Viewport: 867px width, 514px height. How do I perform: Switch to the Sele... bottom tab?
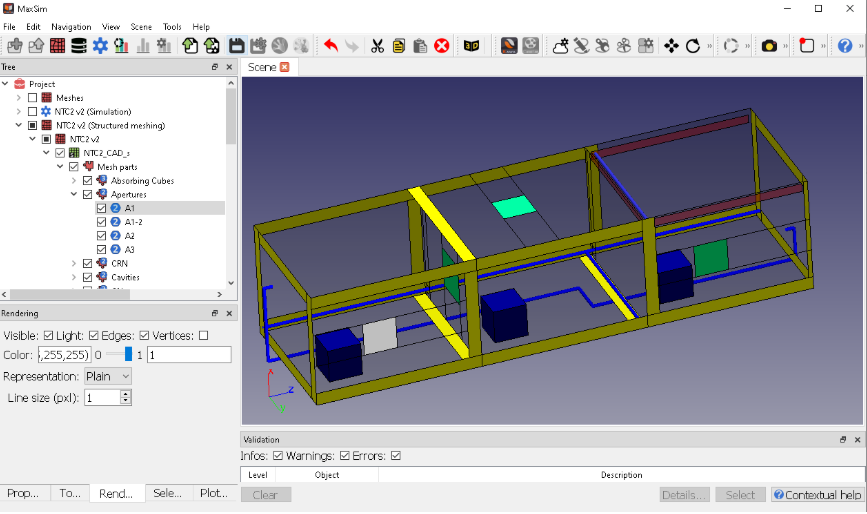[167, 493]
